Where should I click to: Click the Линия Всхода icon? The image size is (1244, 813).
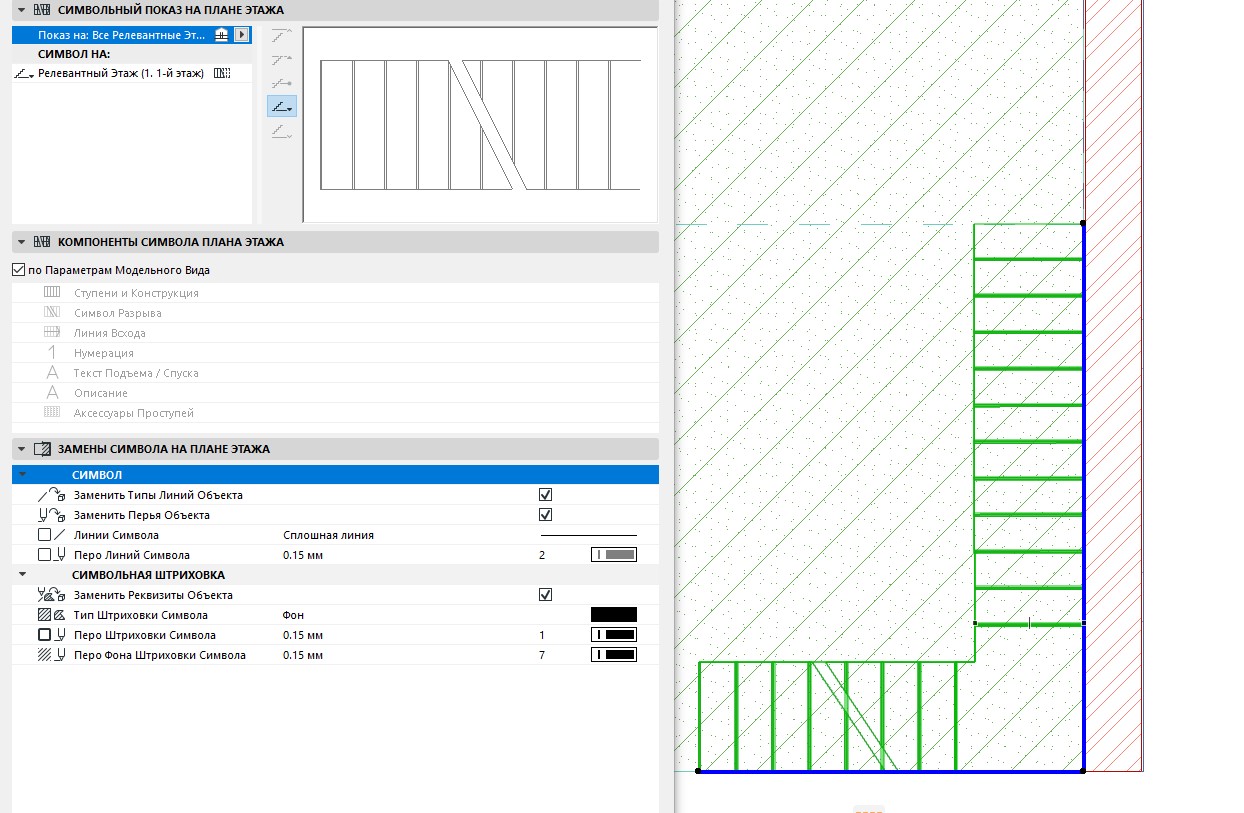click(x=52, y=333)
